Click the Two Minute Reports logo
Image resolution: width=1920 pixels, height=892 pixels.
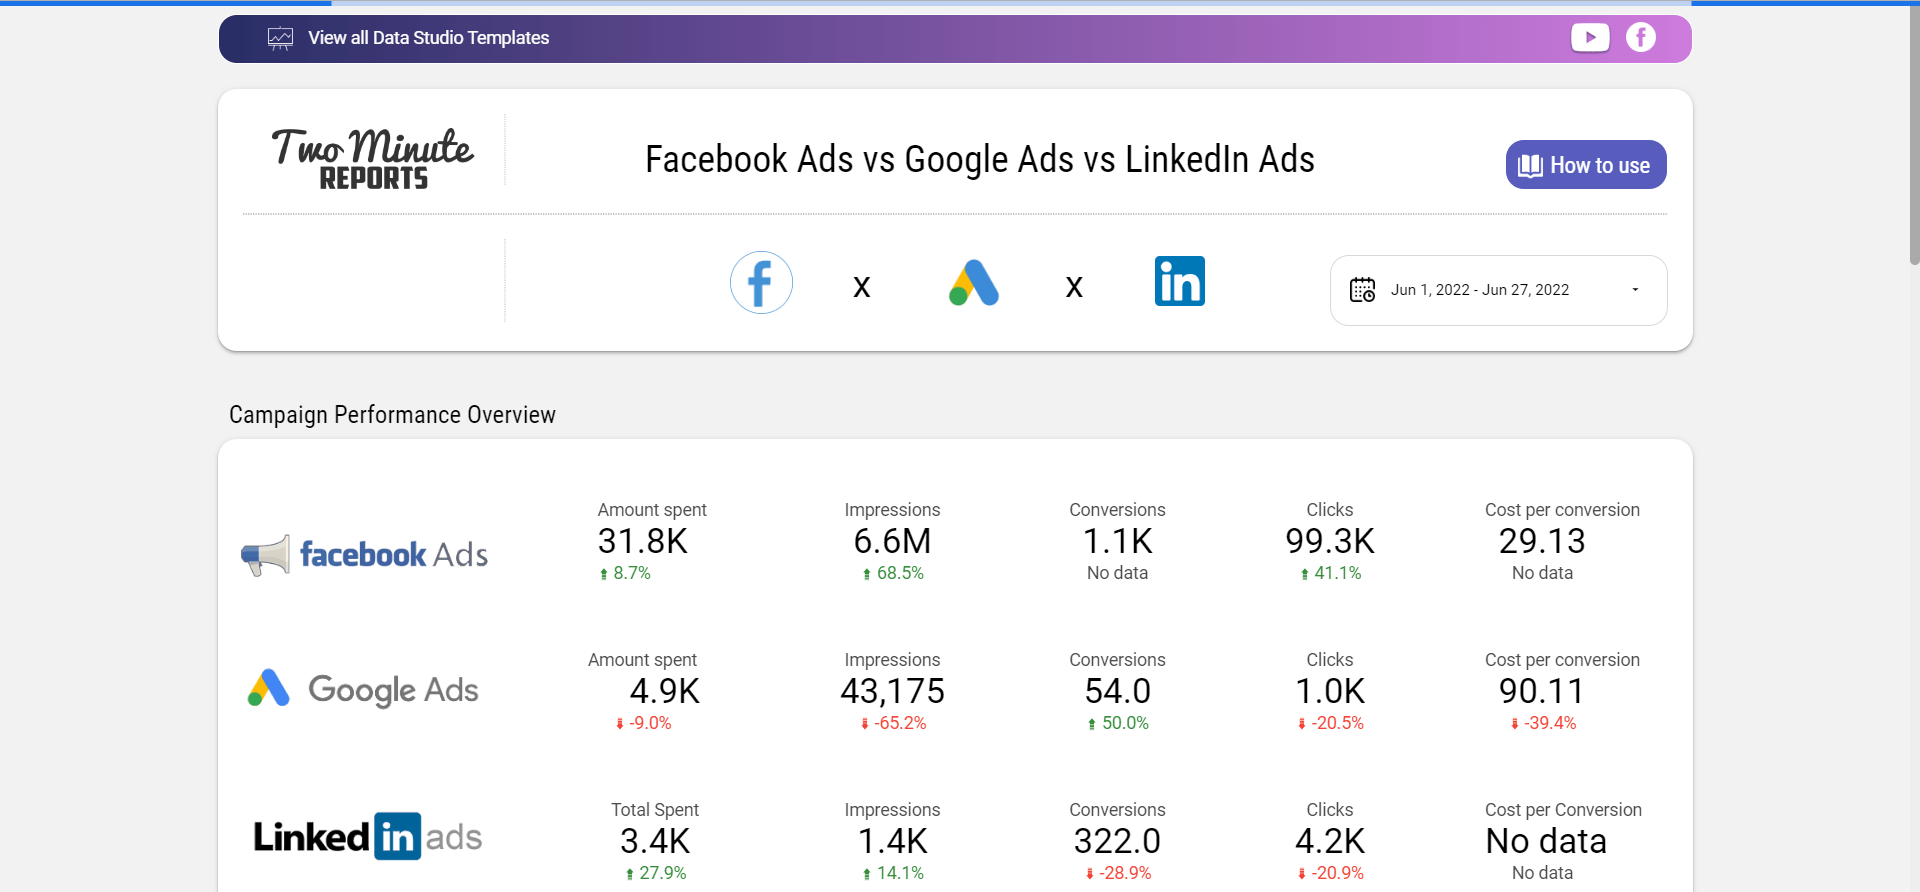(372, 158)
